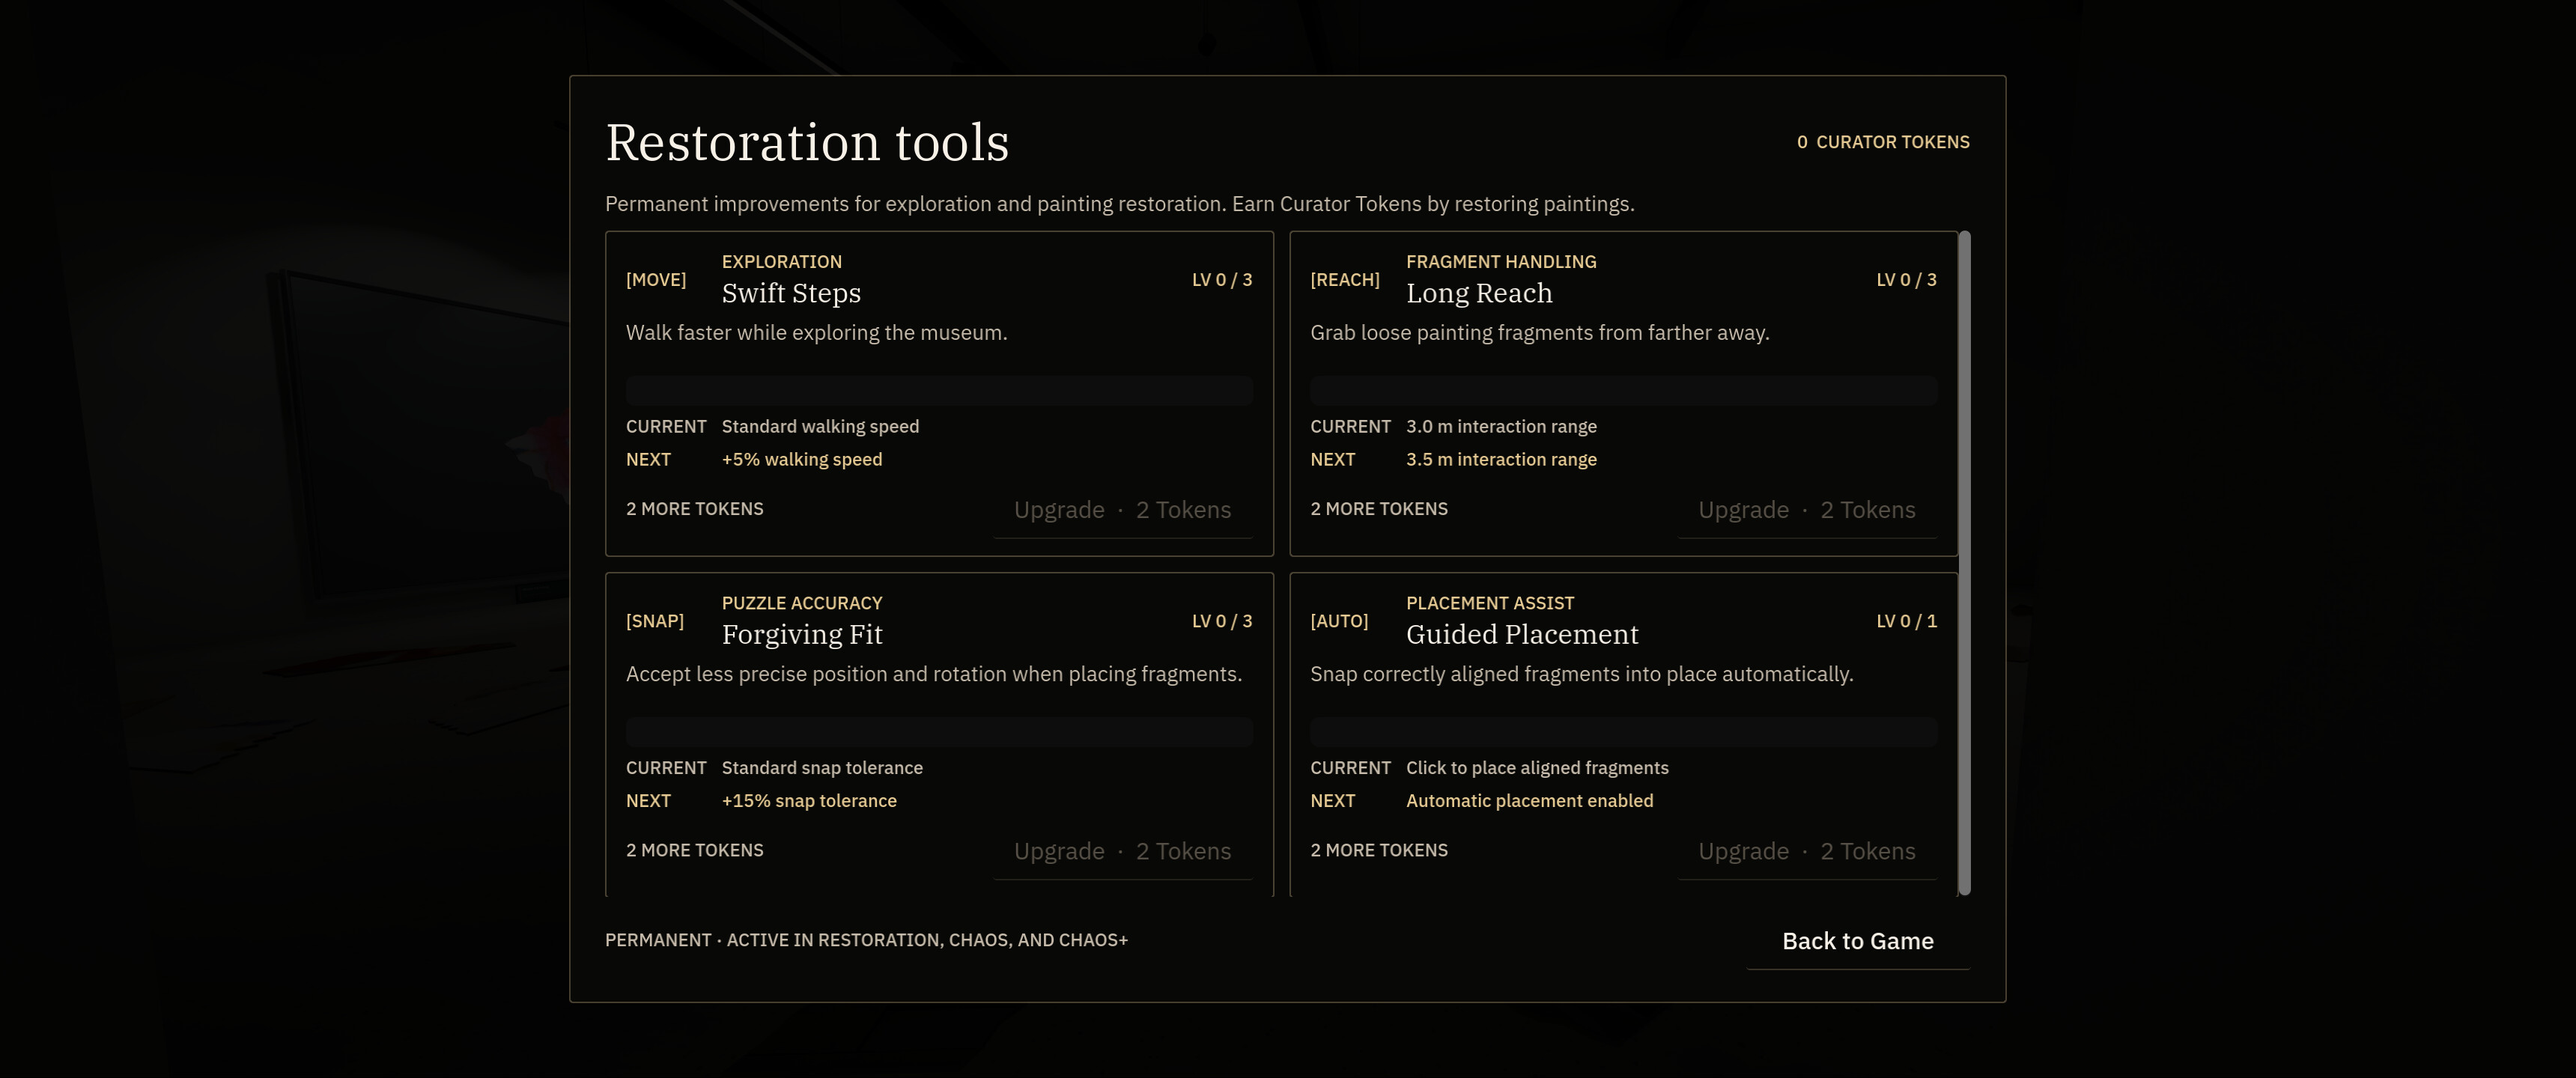Click the permanent upgrades footer note

(866, 940)
